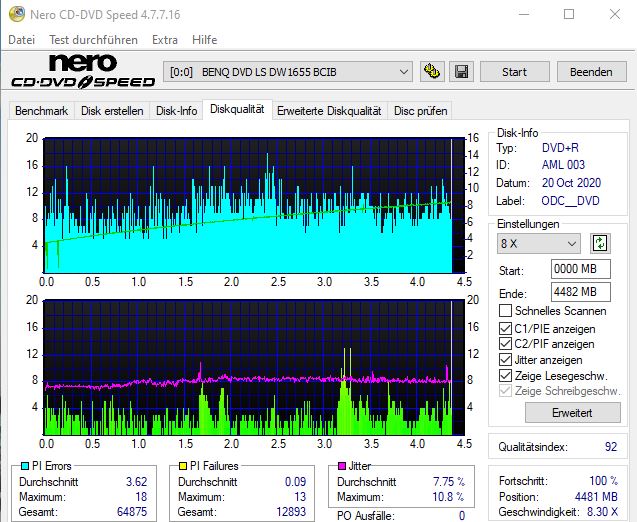
Task: Disable Zeige Lesegeschw. checkbox
Action: click(505, 376)
